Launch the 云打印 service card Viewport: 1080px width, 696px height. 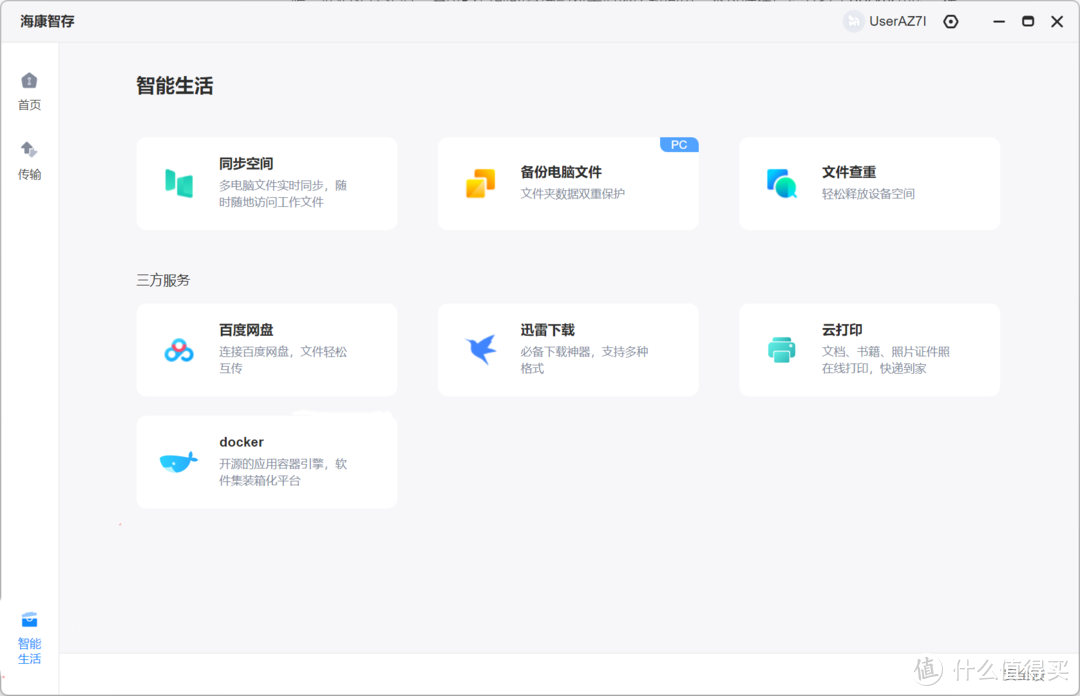click(869, 349)
